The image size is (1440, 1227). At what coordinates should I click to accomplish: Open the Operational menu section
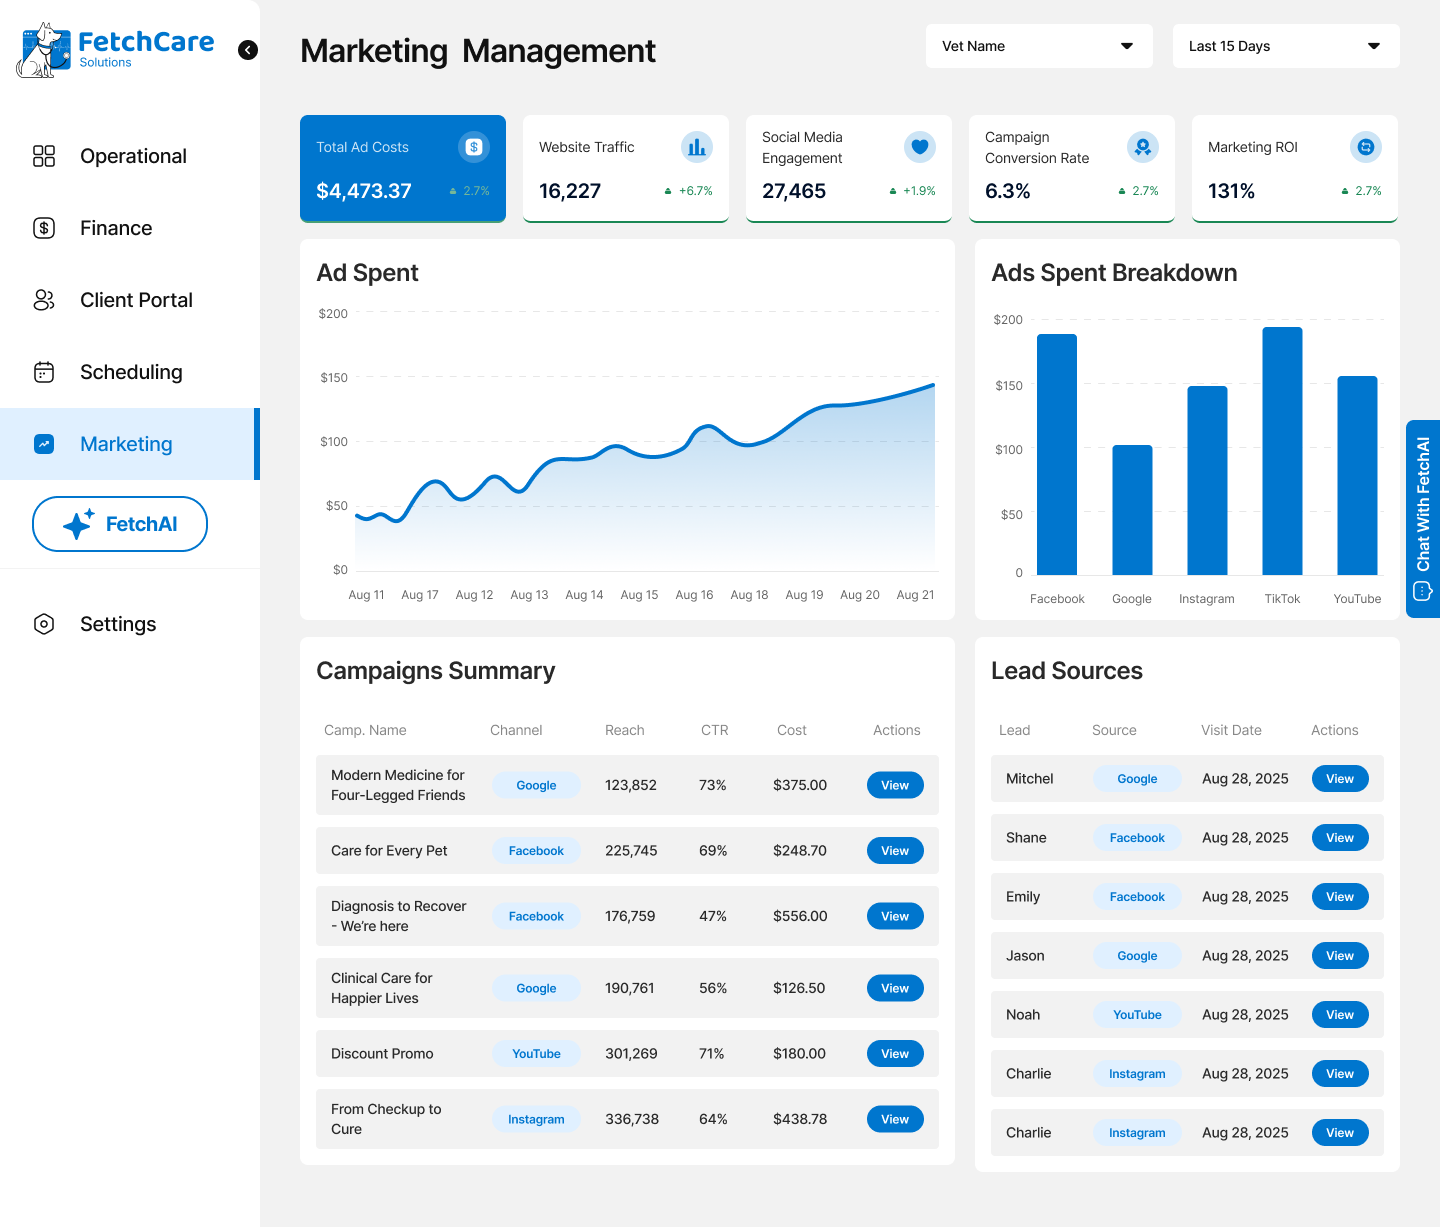(x=133, y=156)
